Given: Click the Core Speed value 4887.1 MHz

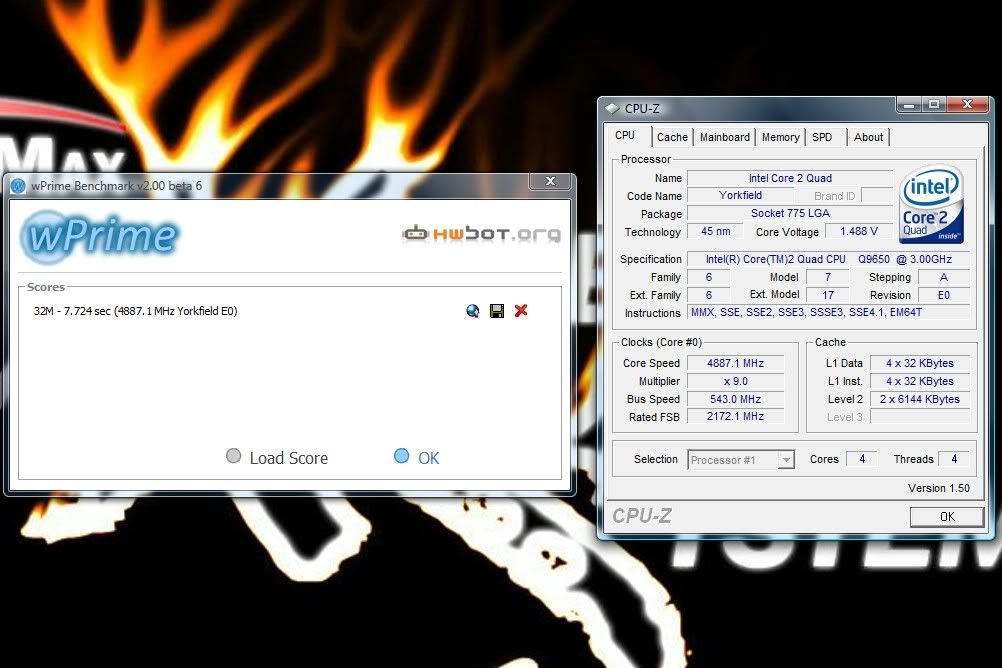Looking at the screenshot, I should [736, 363].
